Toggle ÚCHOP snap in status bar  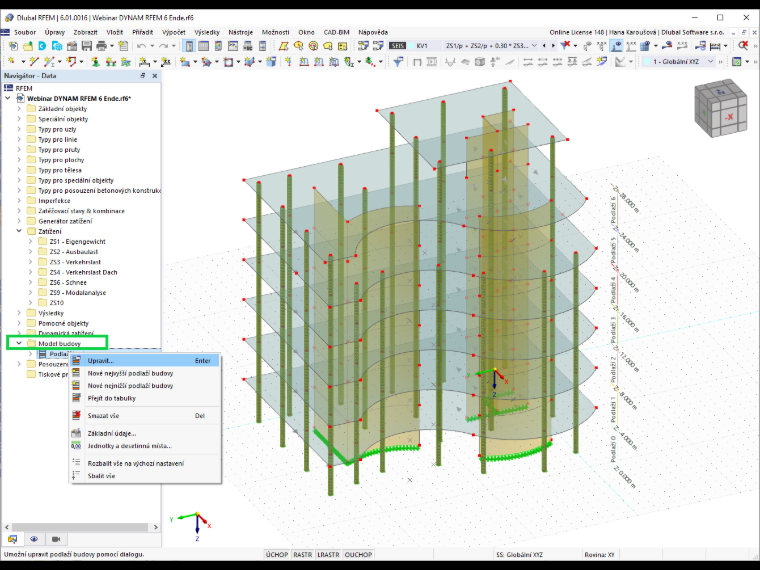coord(277,554)
